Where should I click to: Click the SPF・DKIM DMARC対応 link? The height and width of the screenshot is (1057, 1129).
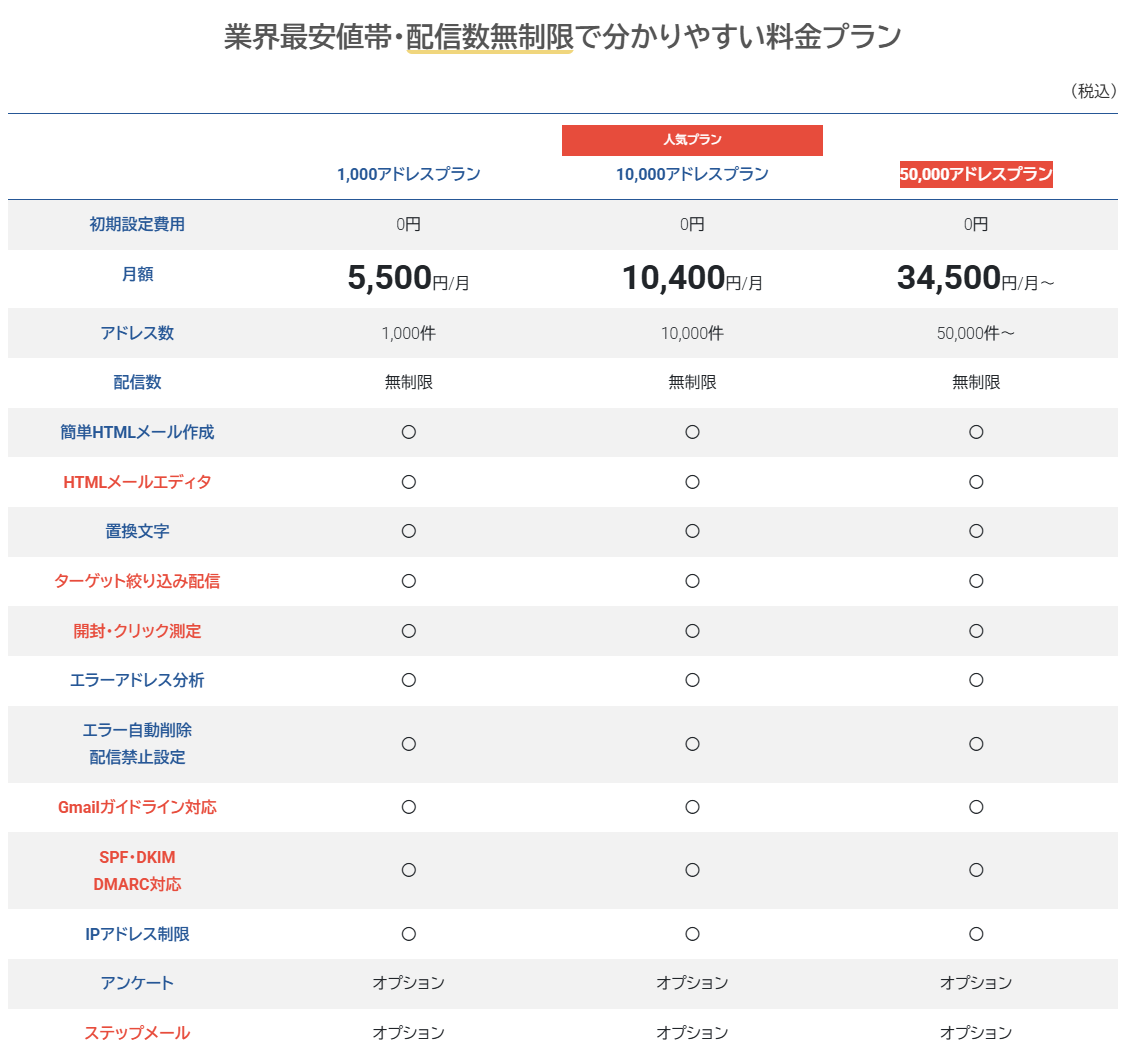[137, 870]
